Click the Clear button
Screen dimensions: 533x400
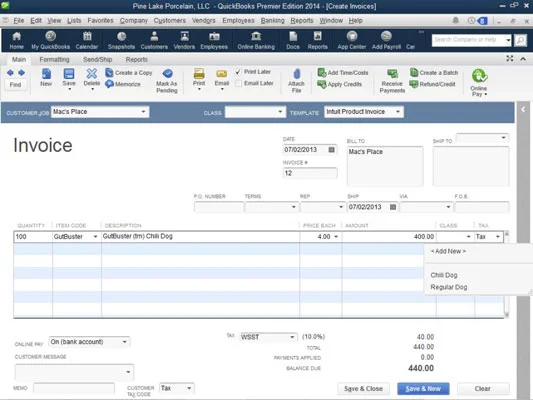point(483,389)
